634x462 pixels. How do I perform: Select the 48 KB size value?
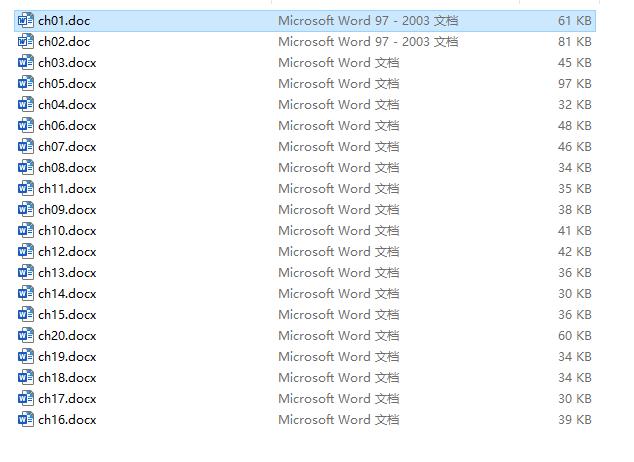(x=575, y=126)
